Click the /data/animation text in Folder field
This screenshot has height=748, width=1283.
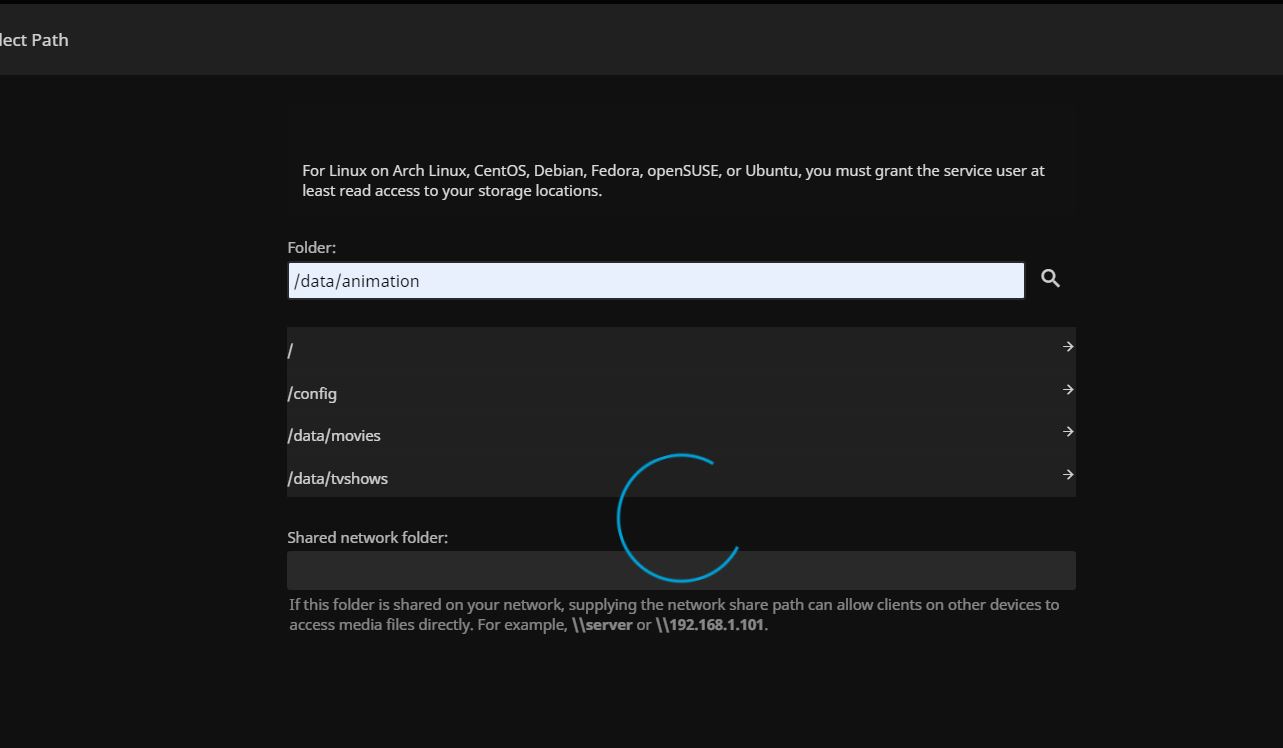click(357, 281)
